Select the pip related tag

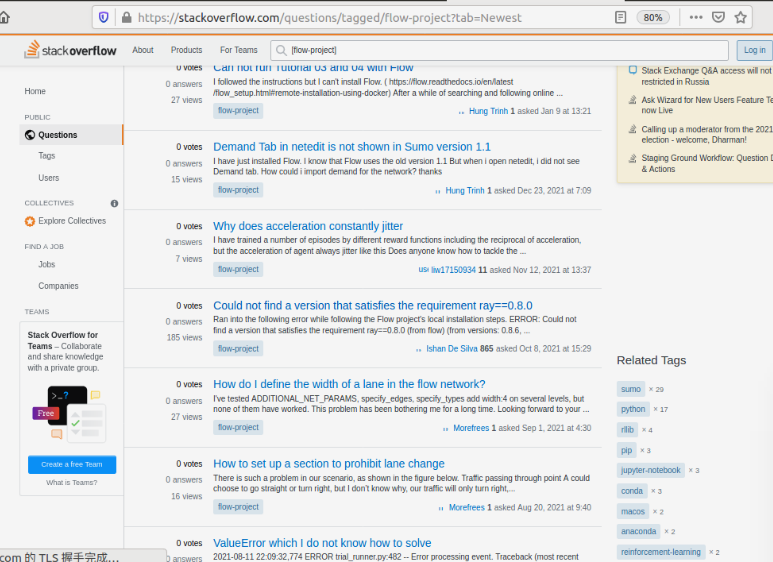[626, 450]
